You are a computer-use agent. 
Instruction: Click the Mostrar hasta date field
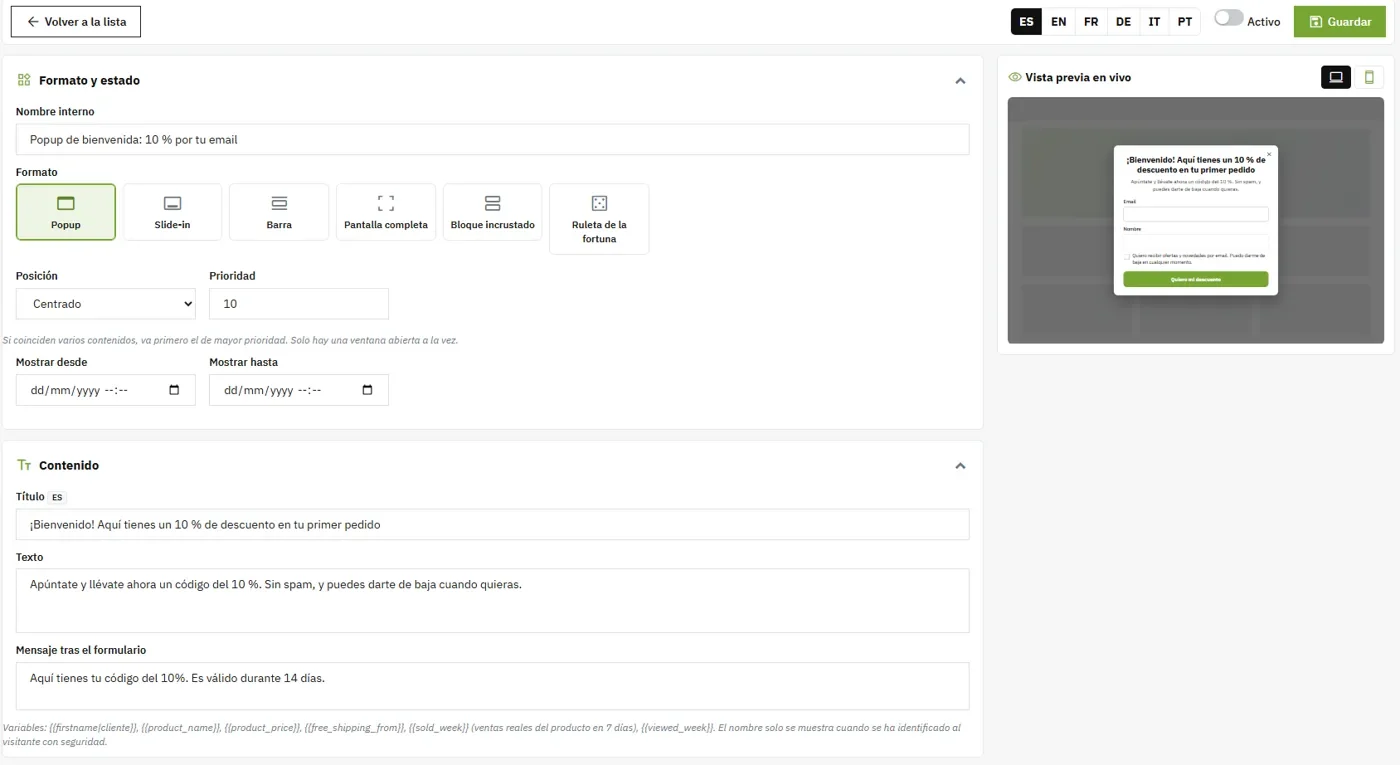(x=299, y=390)
